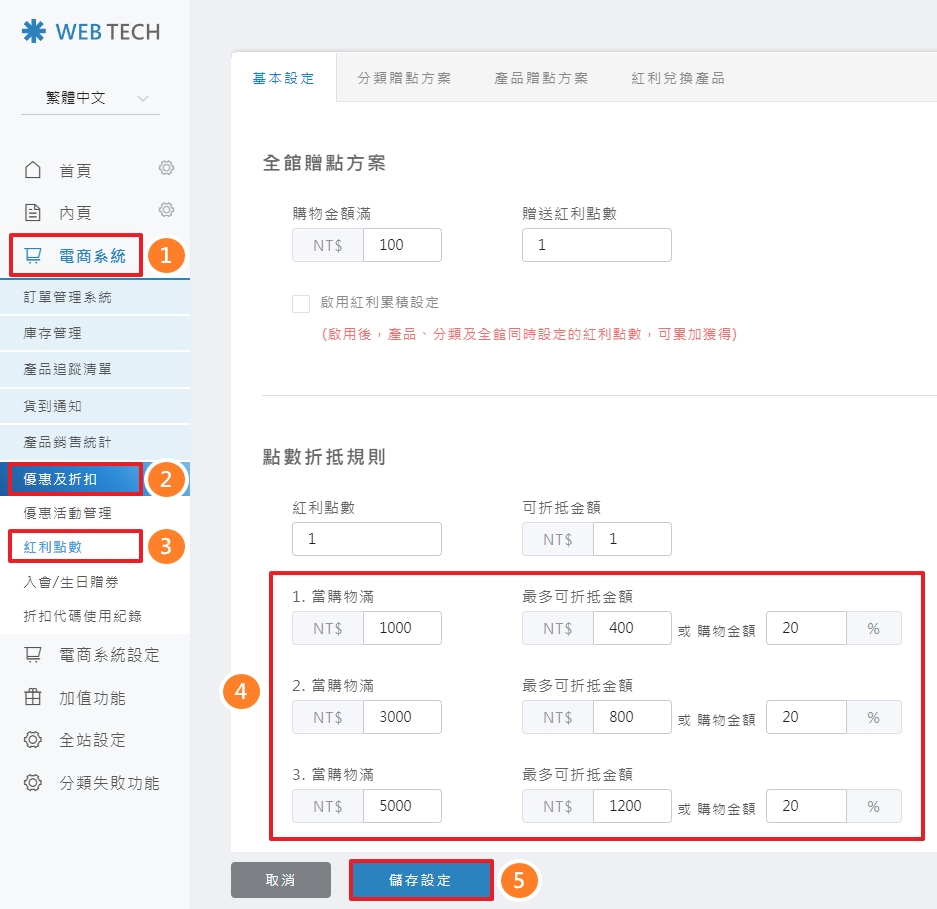
Task: Click the gift box icon for 加值功能
Action: [x=33, y=698]
